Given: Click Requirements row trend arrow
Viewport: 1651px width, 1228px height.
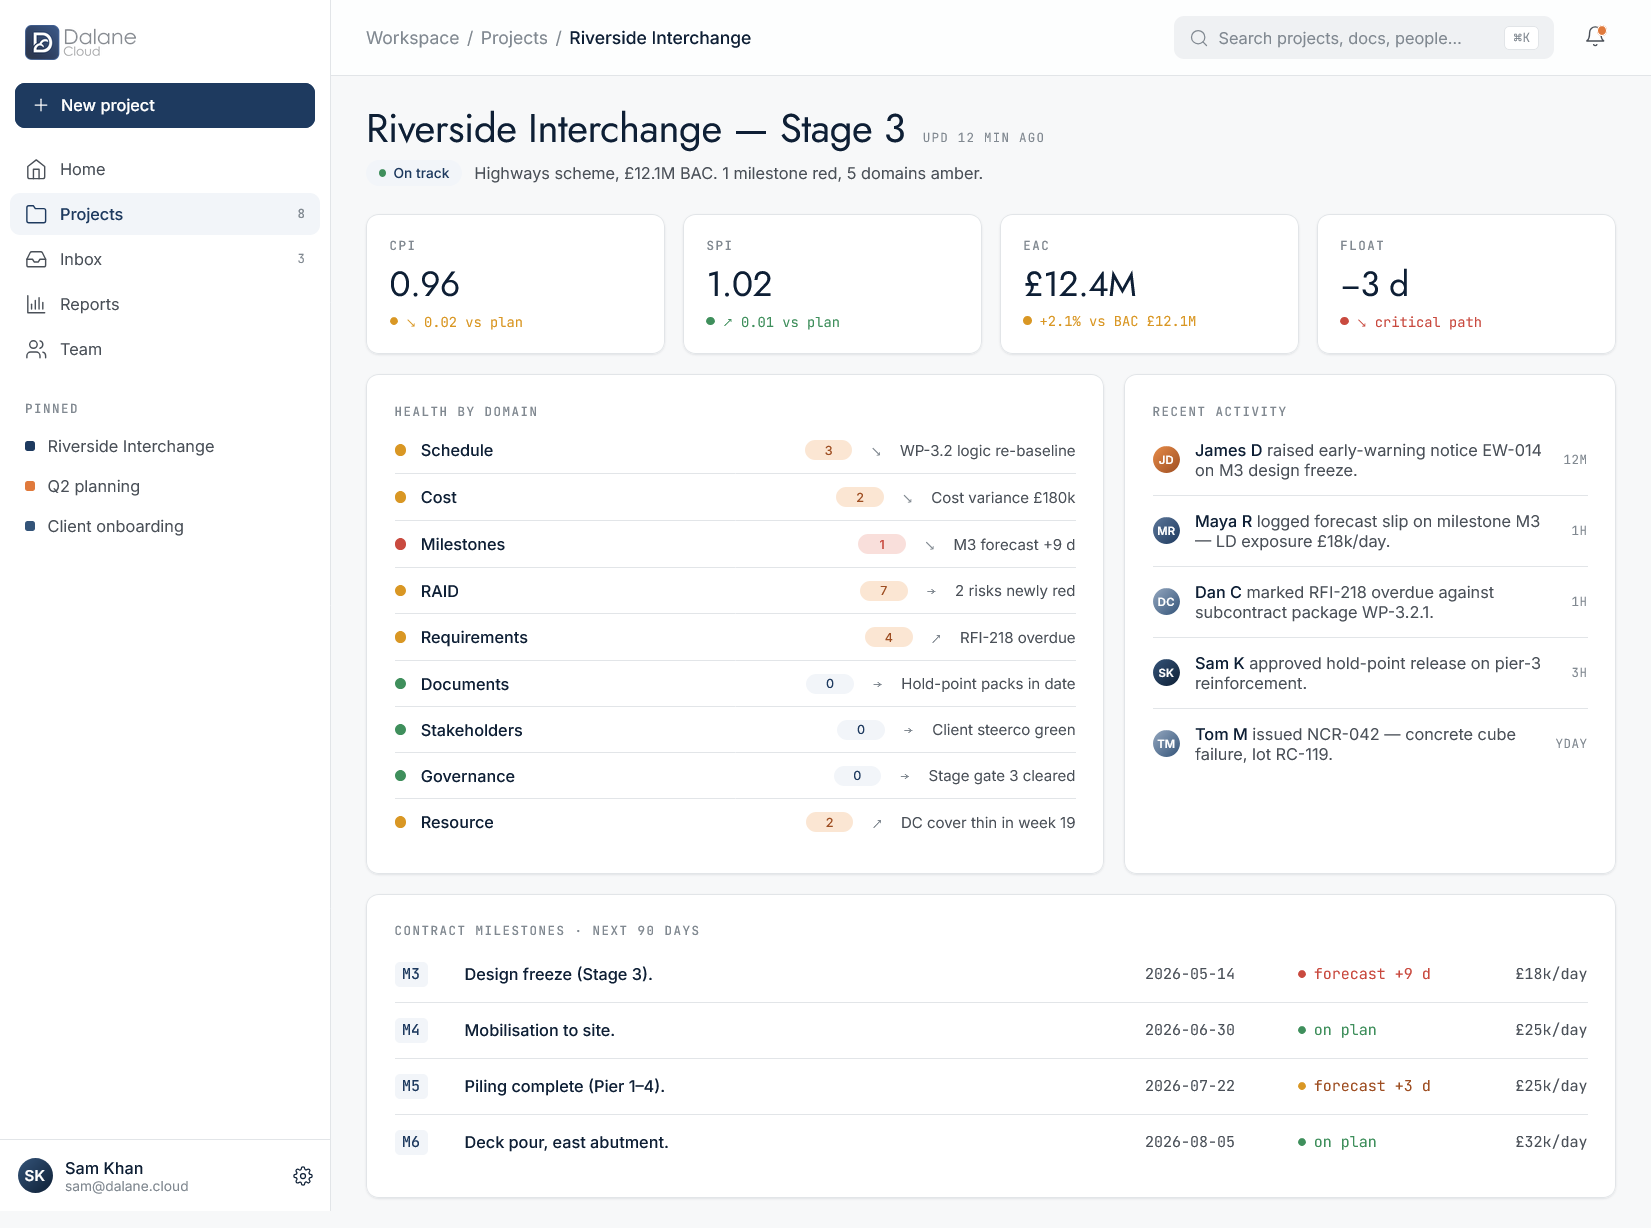Looking at the screenshot, I should point(936,638).
